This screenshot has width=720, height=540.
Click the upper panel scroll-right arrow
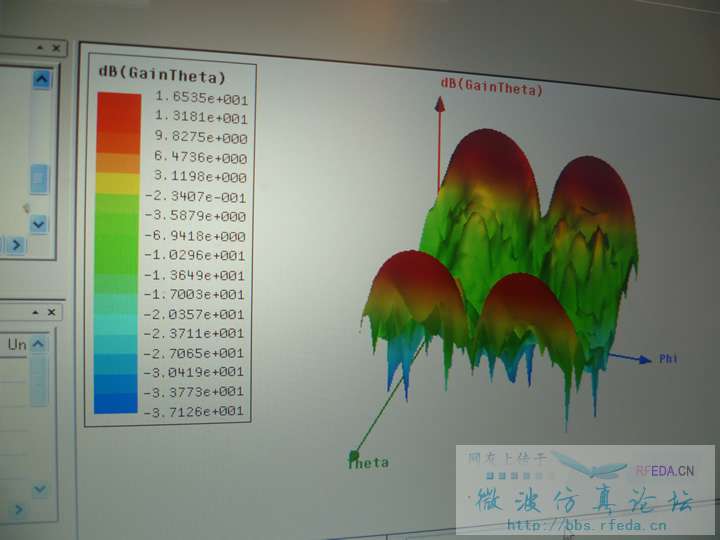tap(17, 245)
